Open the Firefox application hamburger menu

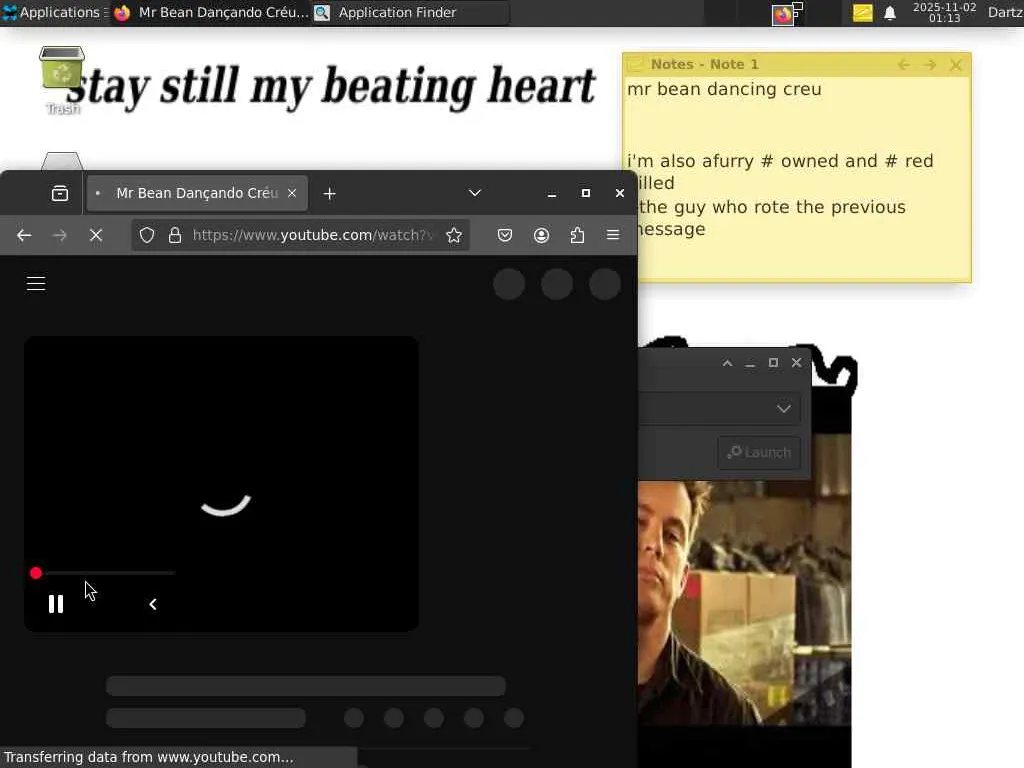pos(613,235)
